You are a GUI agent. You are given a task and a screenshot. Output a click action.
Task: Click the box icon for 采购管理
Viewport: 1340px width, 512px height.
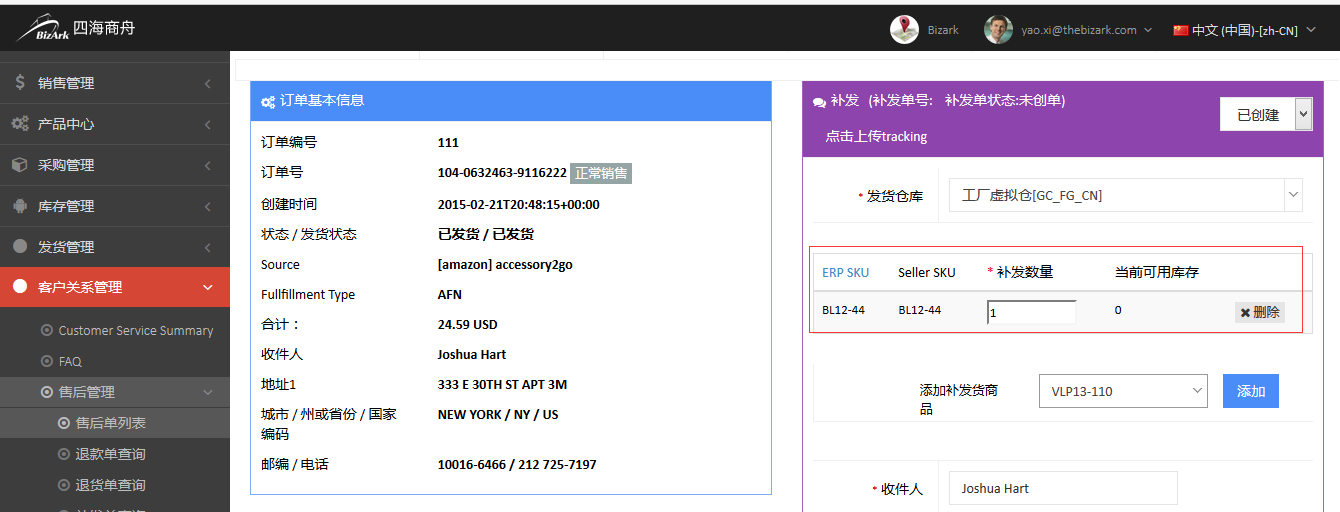click(20, 165)
